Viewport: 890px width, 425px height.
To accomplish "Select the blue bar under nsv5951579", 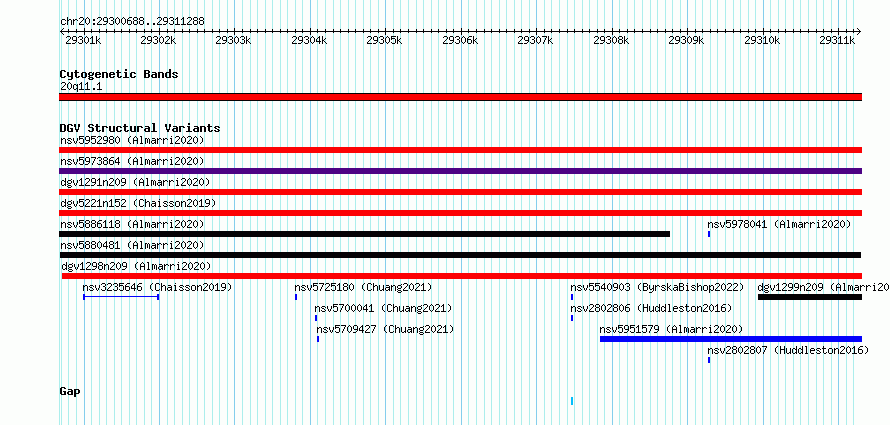I will point(731,339).
